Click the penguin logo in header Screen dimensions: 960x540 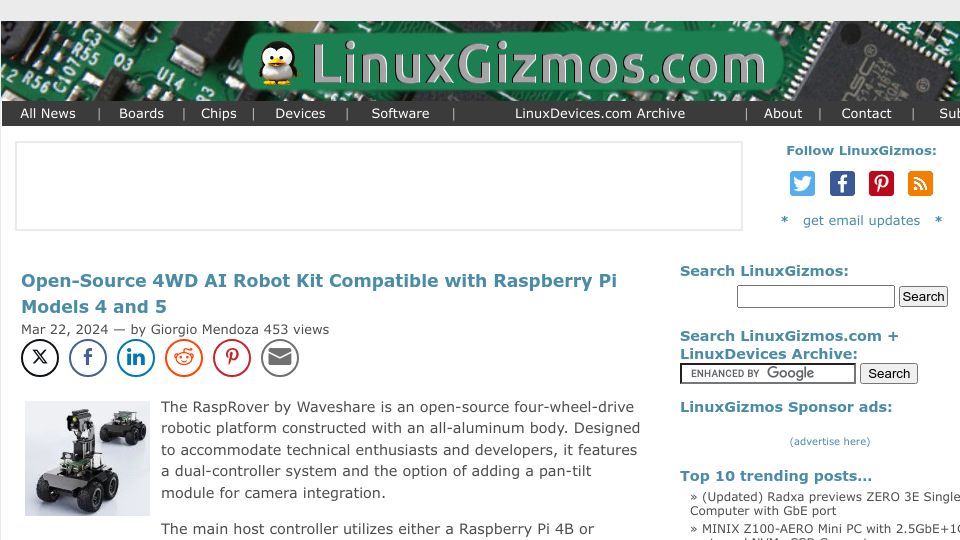click(x=277, y=63)
